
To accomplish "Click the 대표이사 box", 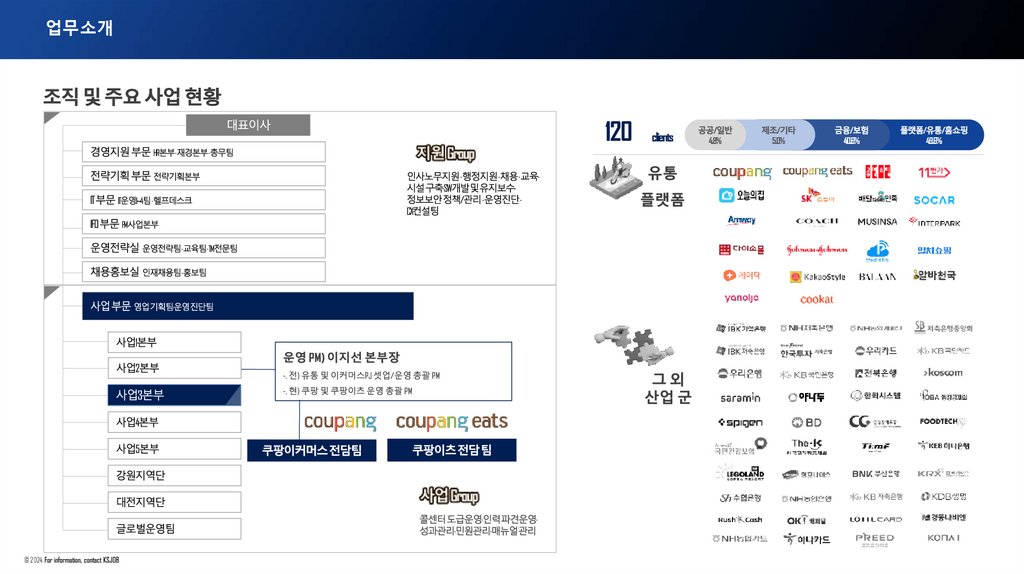I will pyautogui.click(x=248, y=125).
